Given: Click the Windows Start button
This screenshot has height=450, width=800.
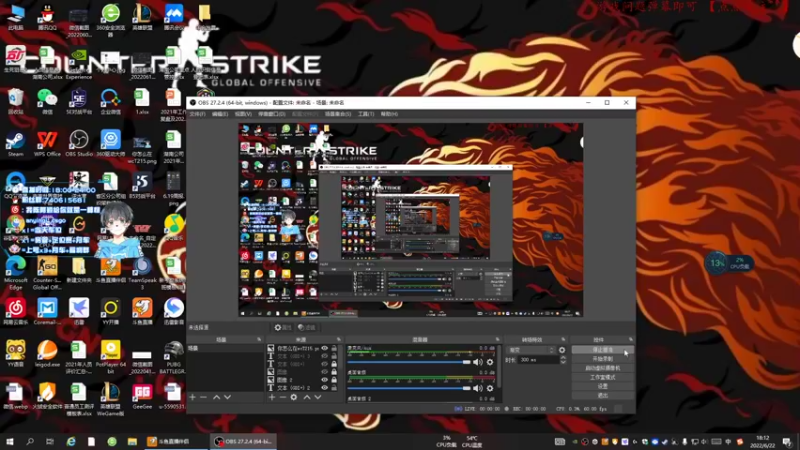Looking at the screenshot, I should pos(9,442).
